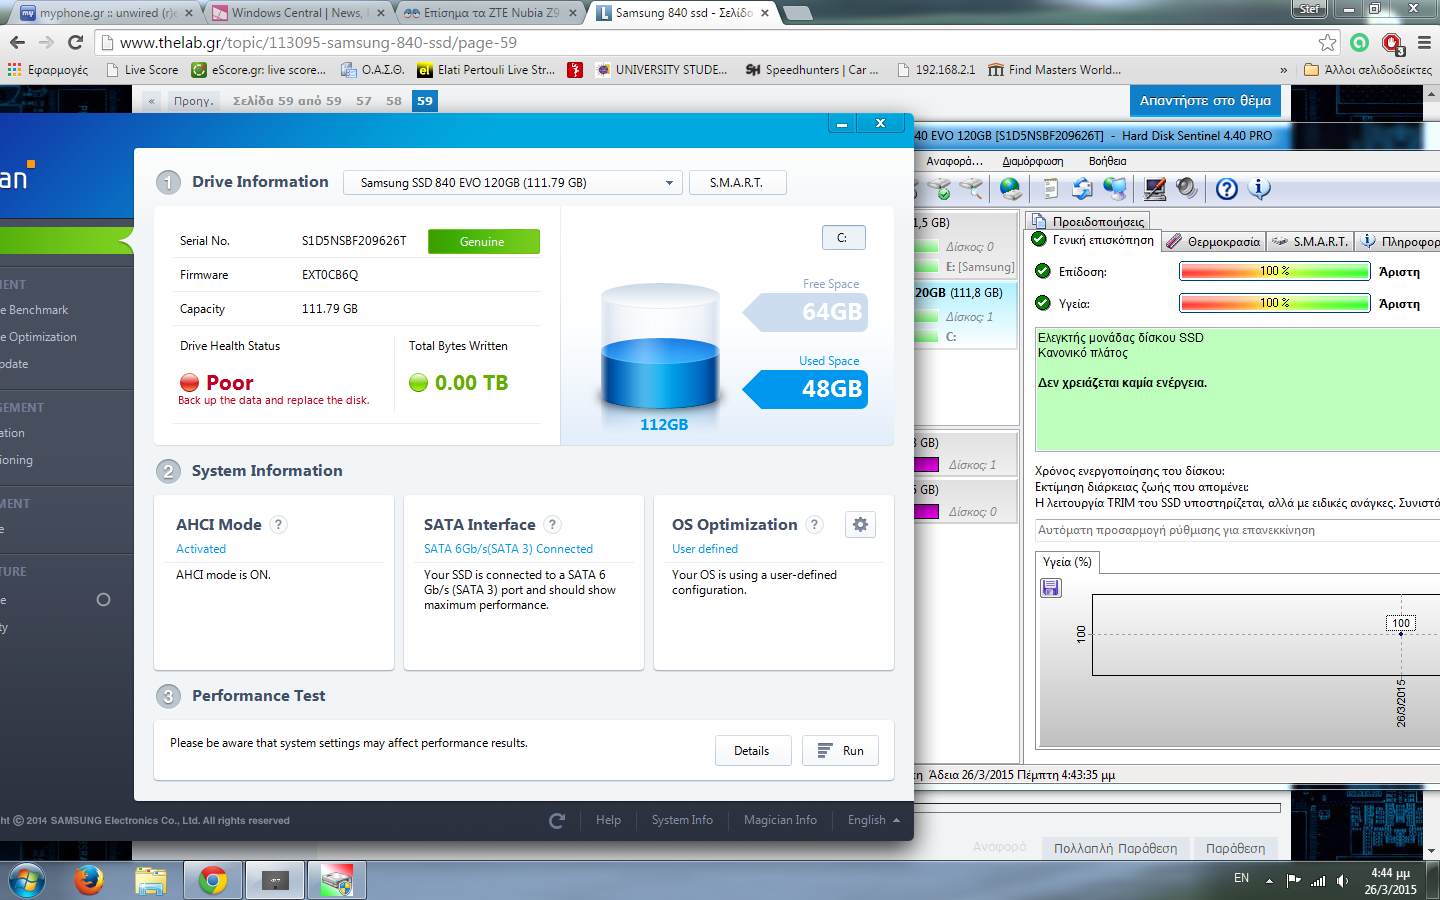Screen dimensions: 1440x900
Task: Click the S.M.A.R.T. button in Samsung Magician
Action: [737, 182]
